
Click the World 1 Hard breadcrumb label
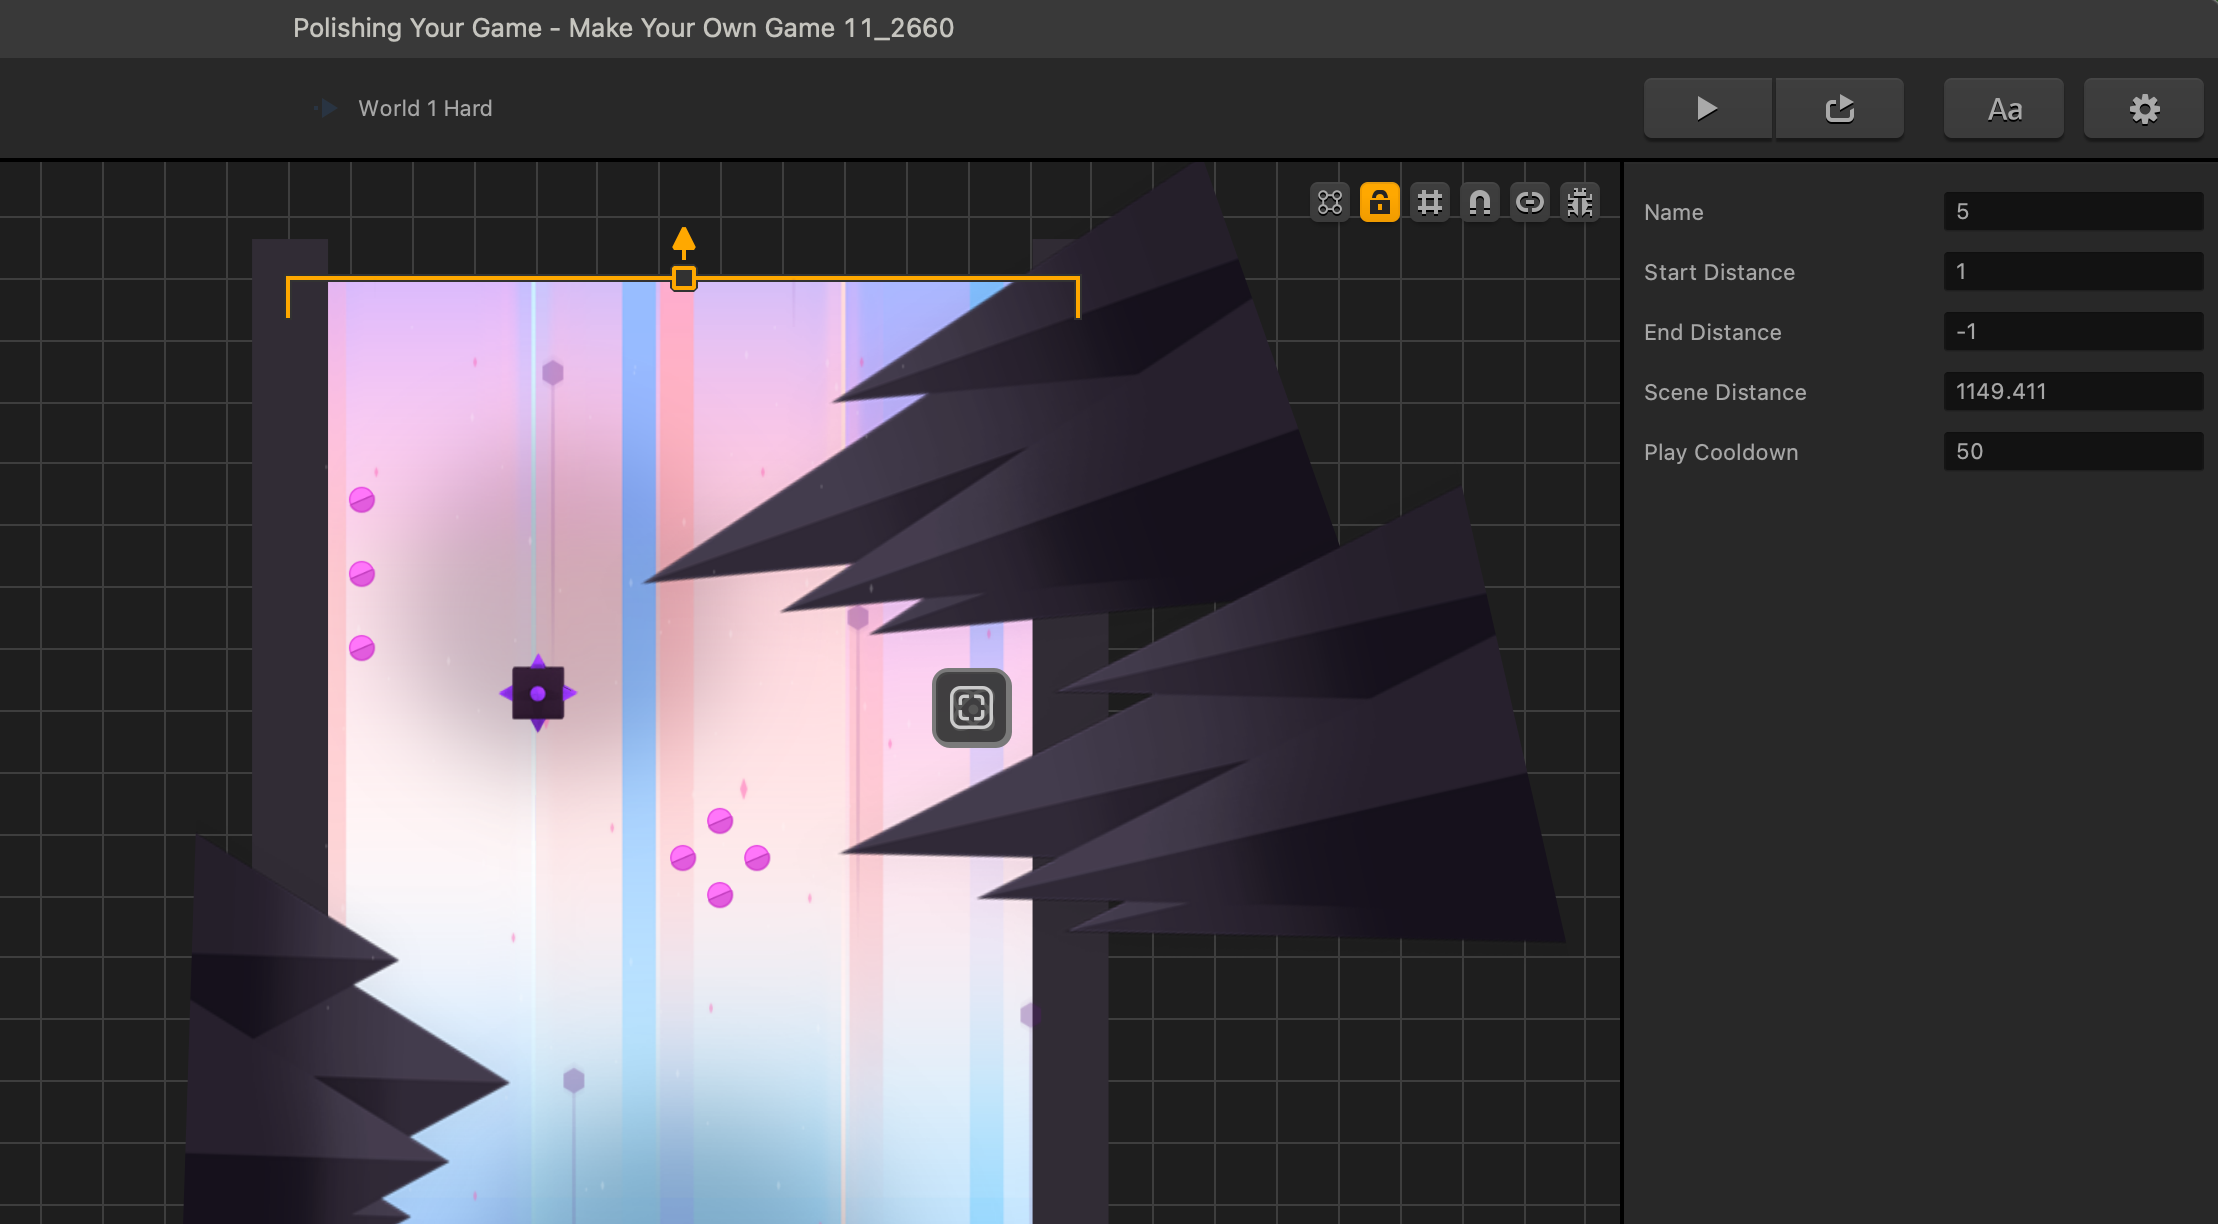(x=425, y=108)
